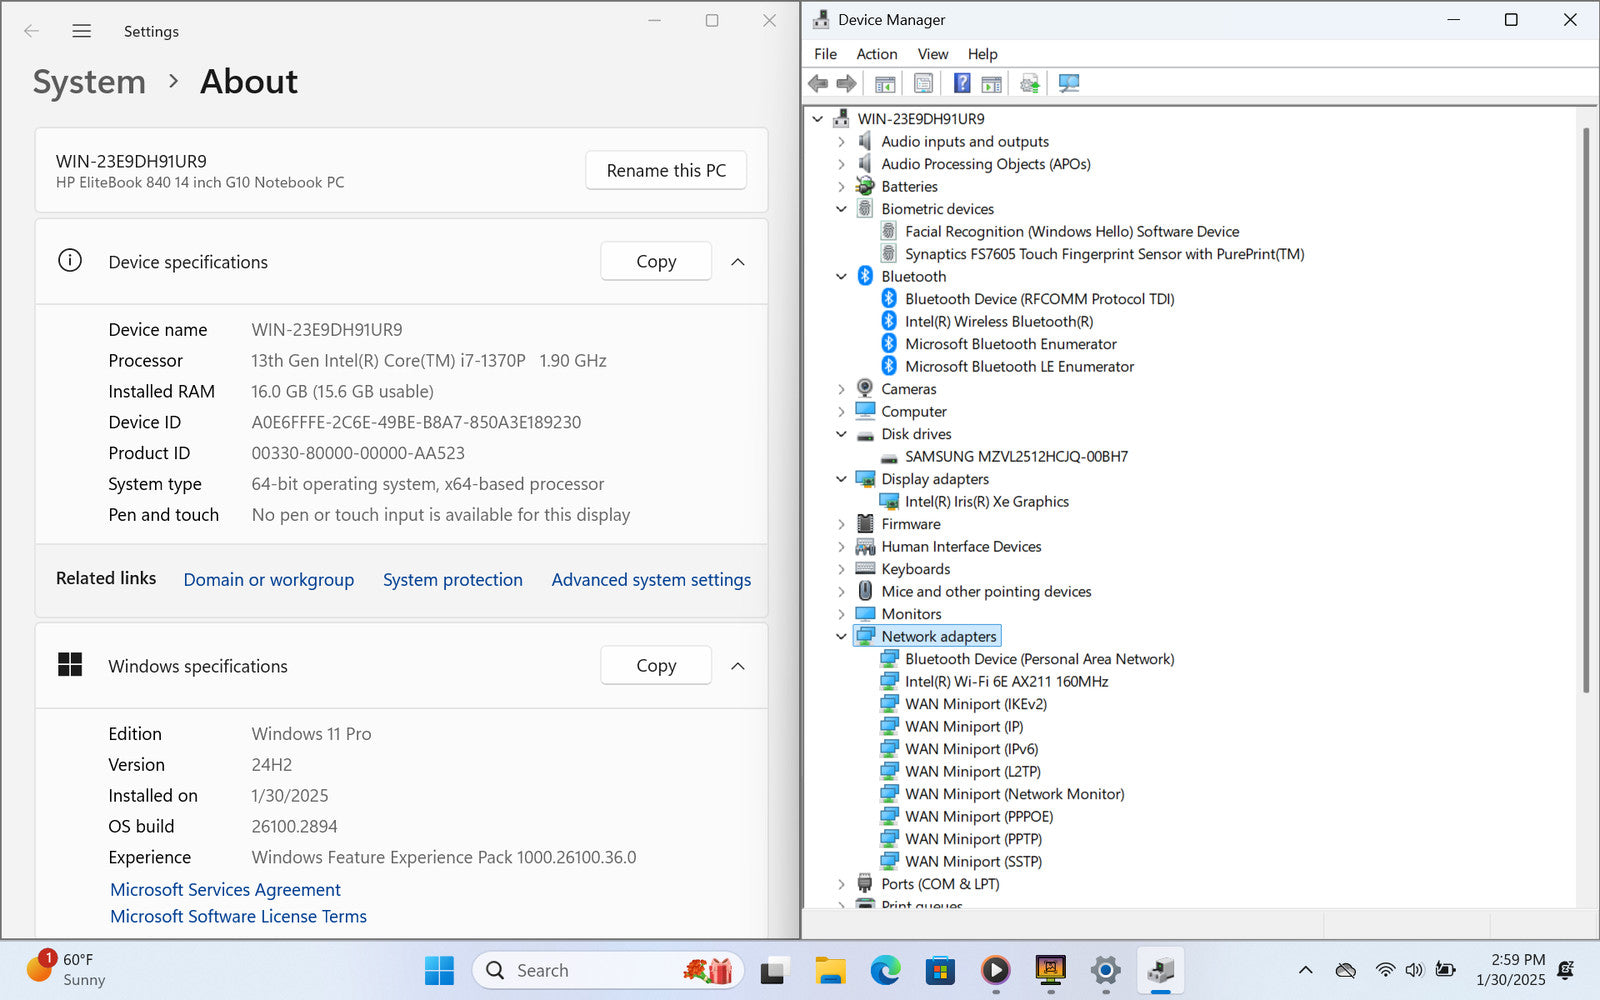1600x1000 pixels.
Task: Click Show/Hide Action Pane toolbar icon
Action: click(x=991, y=84)
